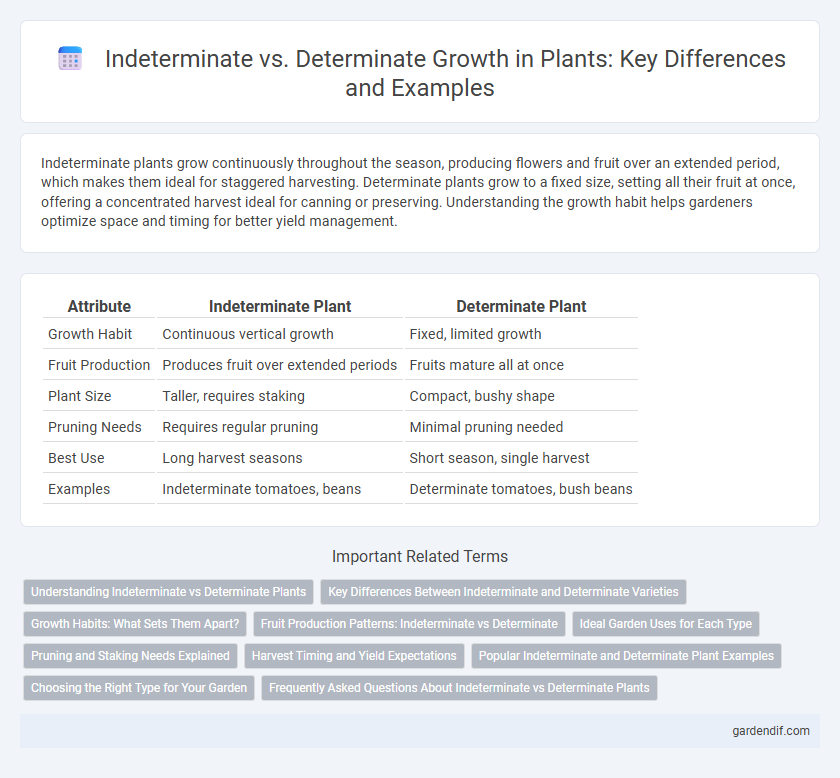Open 'Key Differences Between Indeterminate and Determinate Varieties' tag
The image size is (840, 778).
coord(503,592)
